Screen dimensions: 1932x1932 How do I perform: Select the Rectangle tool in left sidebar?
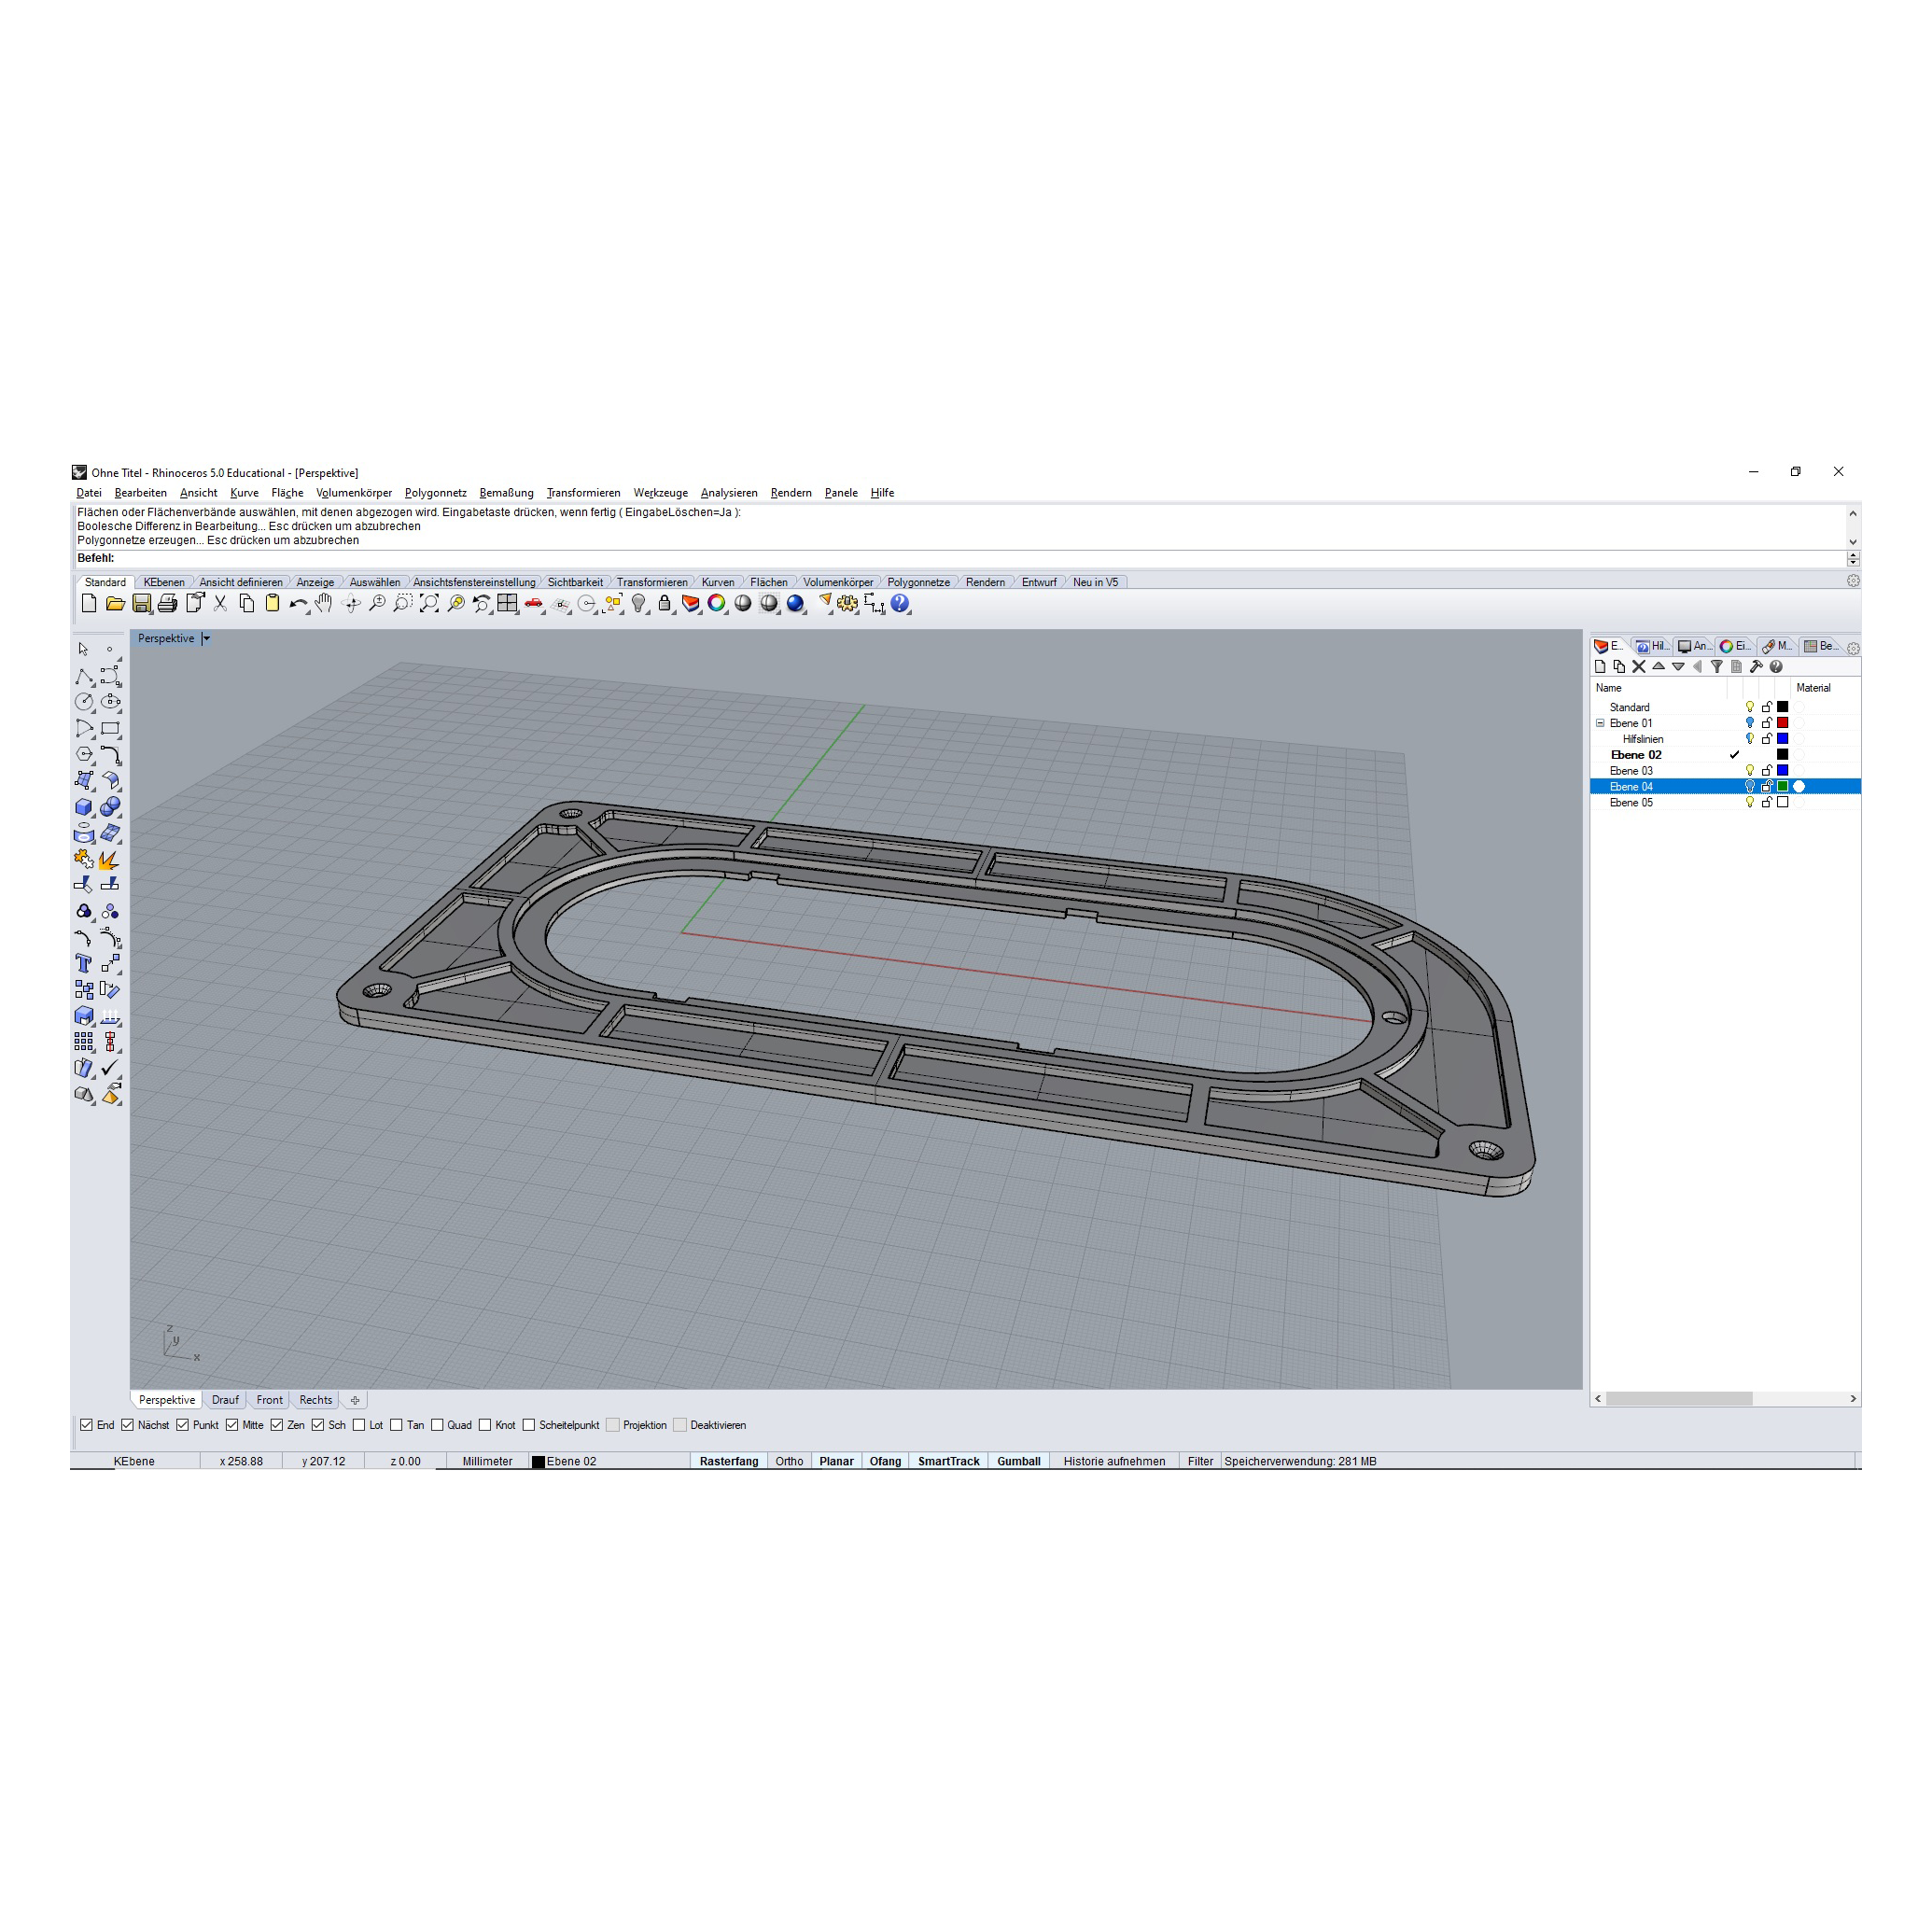110,729
